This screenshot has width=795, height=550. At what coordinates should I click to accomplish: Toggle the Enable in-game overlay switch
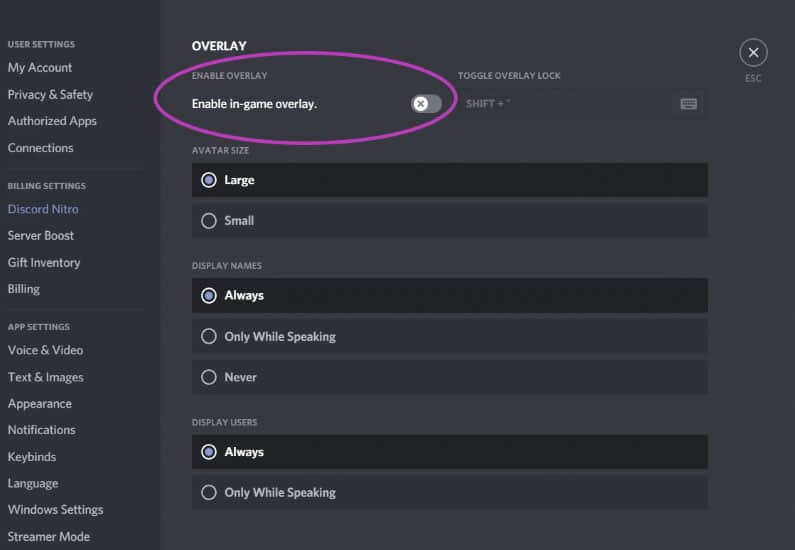426,104
